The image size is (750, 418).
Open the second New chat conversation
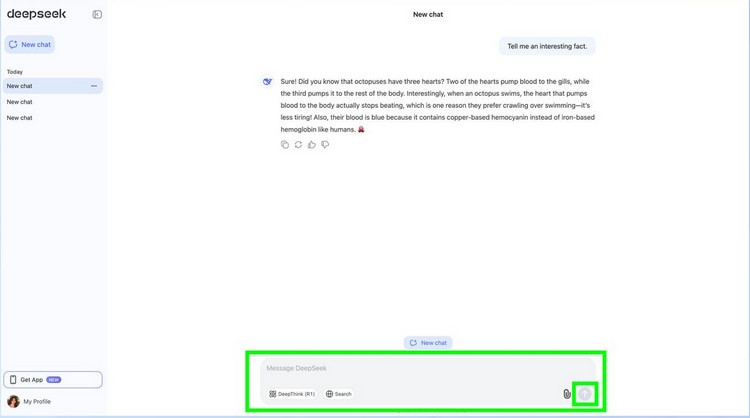pos(20,102)
